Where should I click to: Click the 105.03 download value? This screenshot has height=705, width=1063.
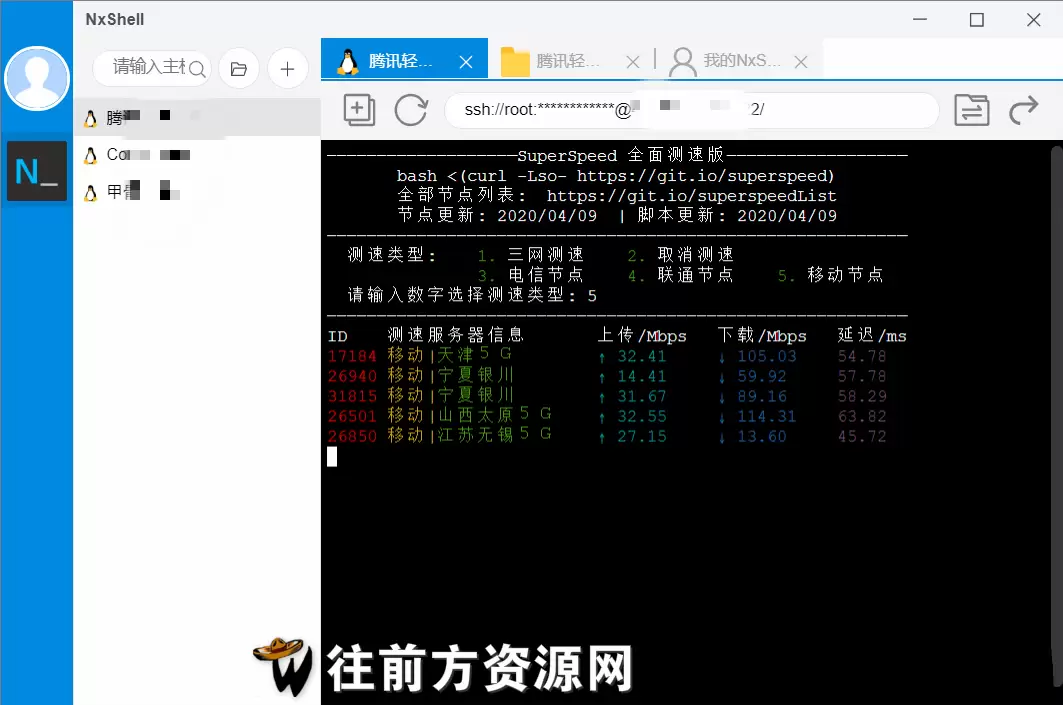click(x=767, y=356)
